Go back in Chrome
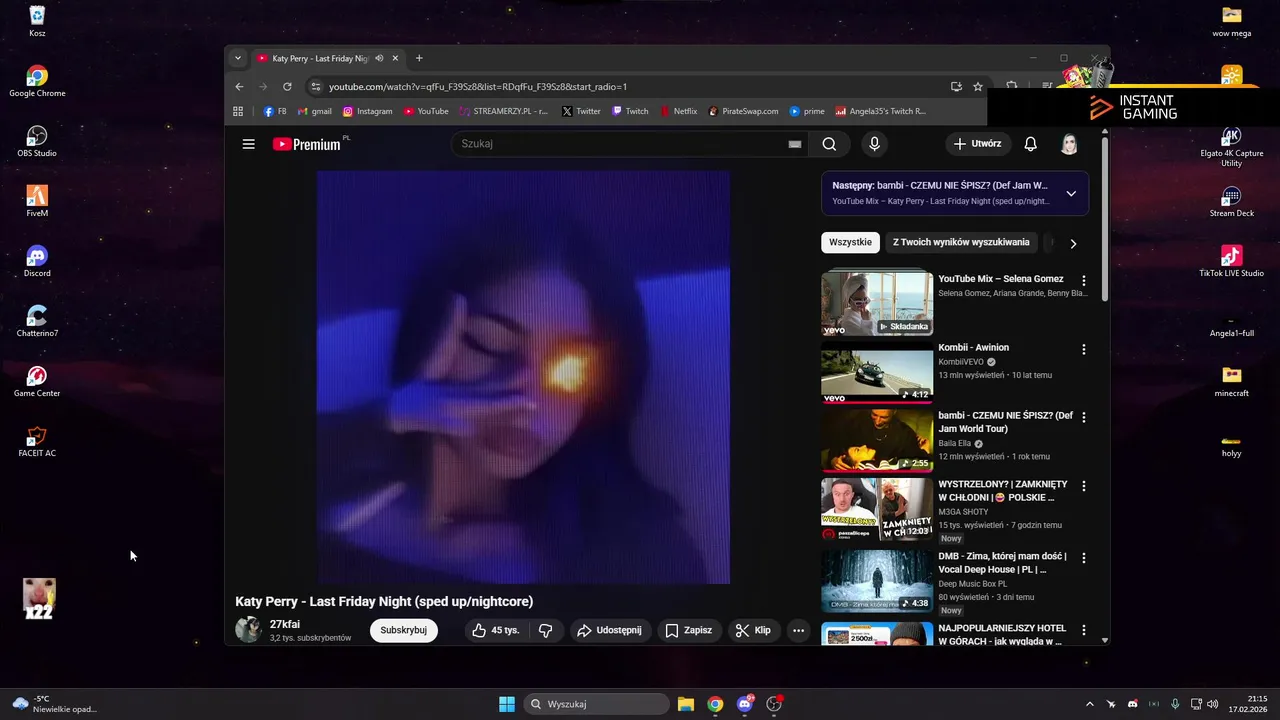Viewport: 1280px width, 720px height. click(x=239, y=87)
